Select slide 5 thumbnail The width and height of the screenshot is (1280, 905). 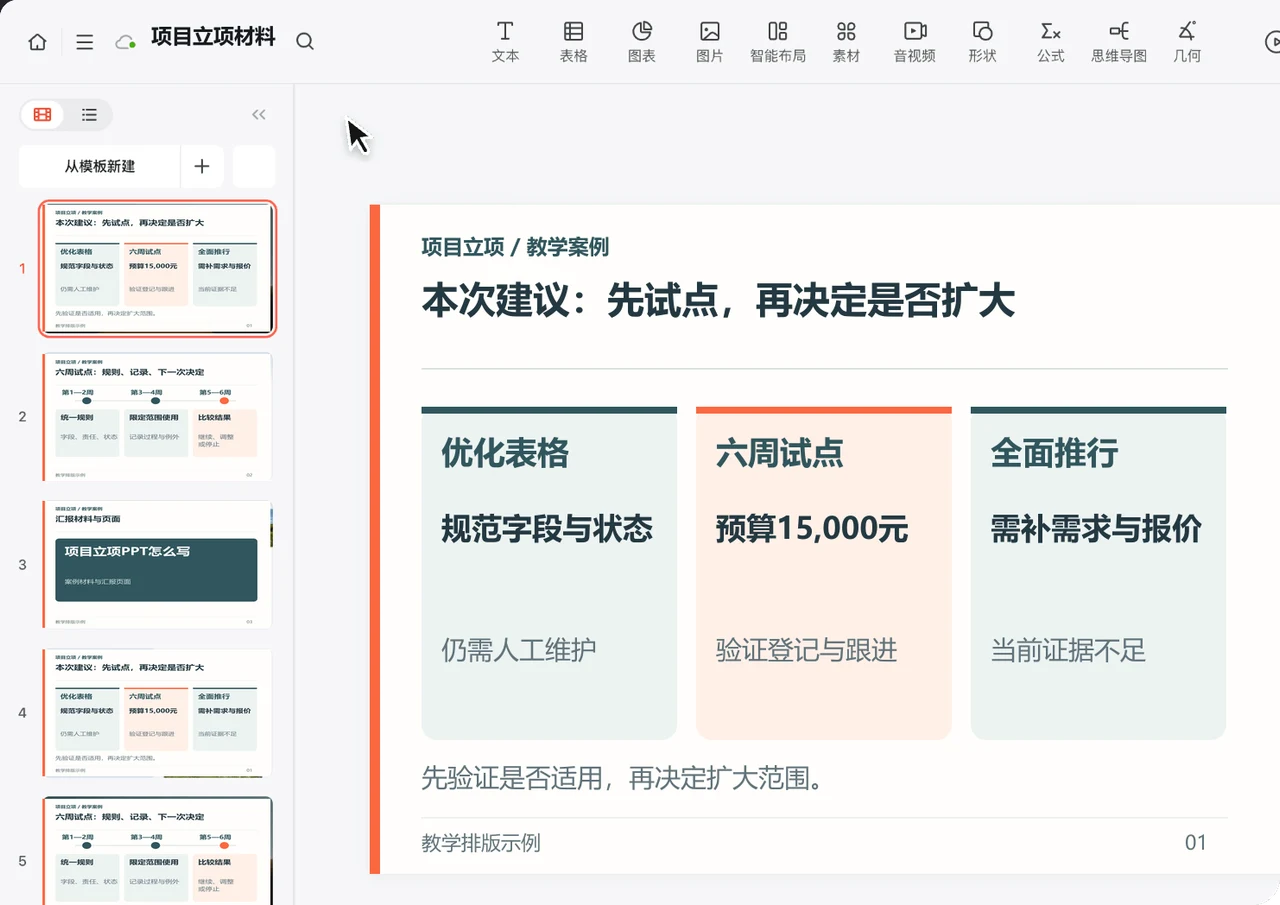(157, 851)
